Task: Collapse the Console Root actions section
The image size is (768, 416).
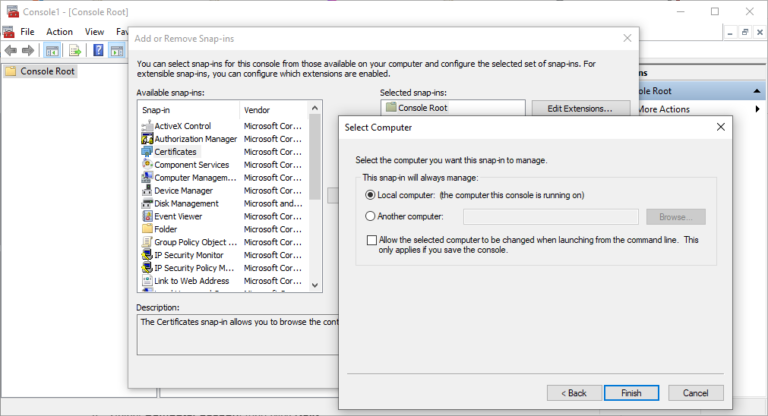Action: 757,91
